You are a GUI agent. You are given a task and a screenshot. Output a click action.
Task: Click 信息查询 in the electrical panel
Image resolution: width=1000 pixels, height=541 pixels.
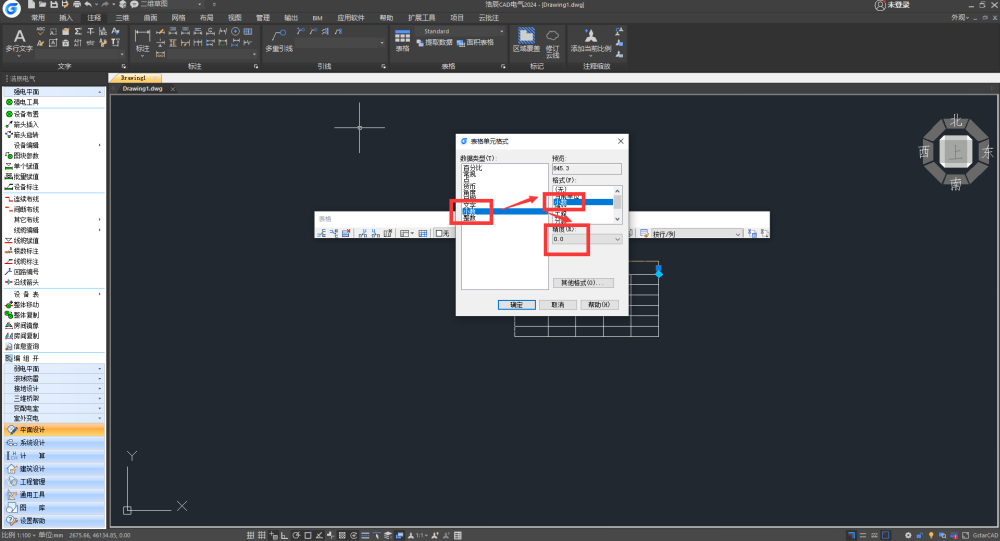point(26,346)
